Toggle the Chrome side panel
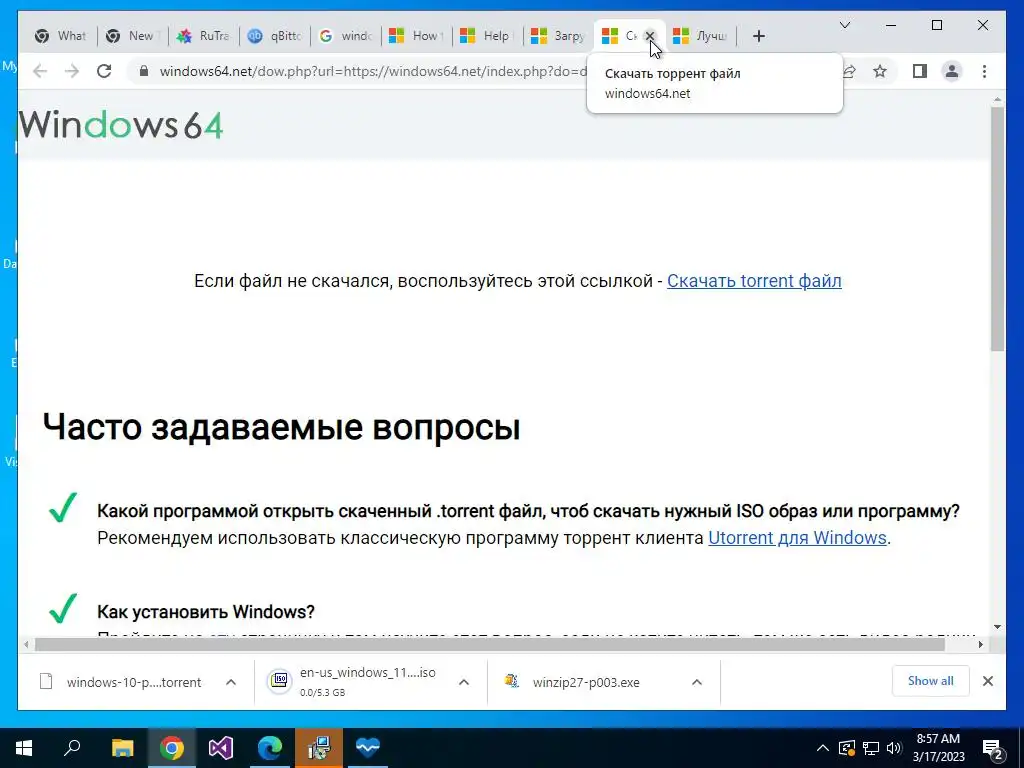This screenshot has height=768, width=1024. tap(920, 71)
